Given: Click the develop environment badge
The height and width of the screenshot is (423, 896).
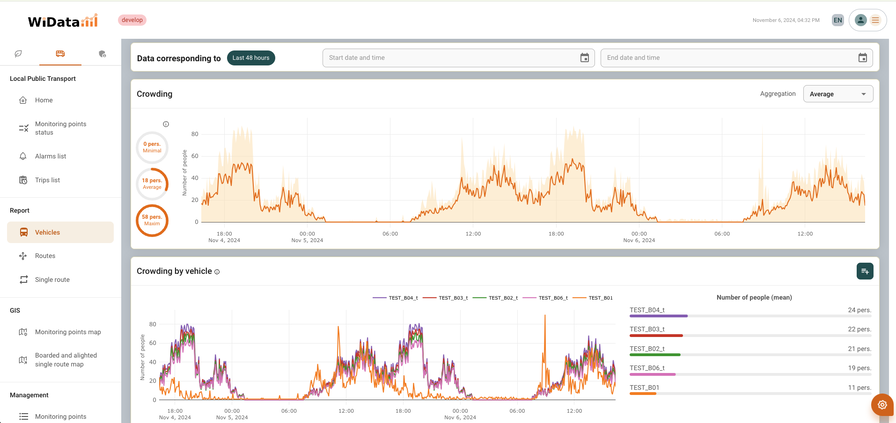Looking at the screenshot, I should [x=132, y=20].
